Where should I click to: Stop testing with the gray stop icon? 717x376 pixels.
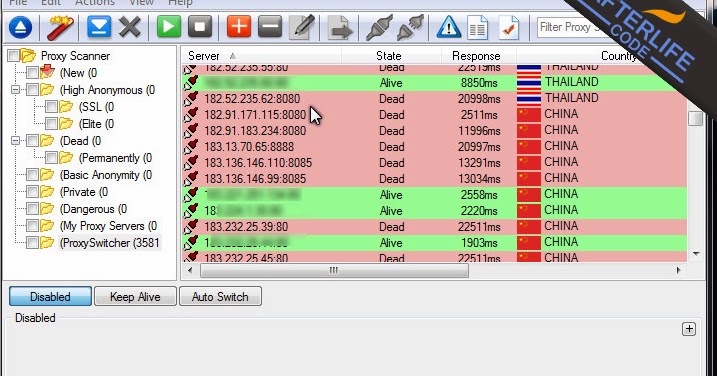click(200, 27)
